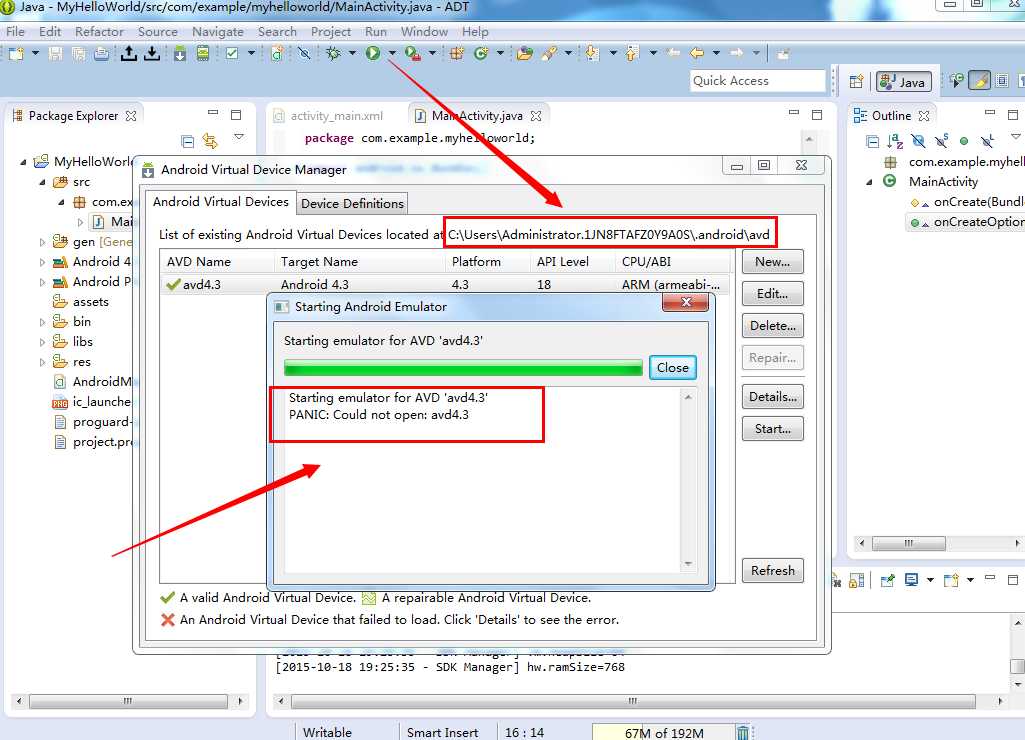Open the Android SDK Manager toolbar icon
This screenshot has width=1025, height=740.
click(x=180, y=53)
